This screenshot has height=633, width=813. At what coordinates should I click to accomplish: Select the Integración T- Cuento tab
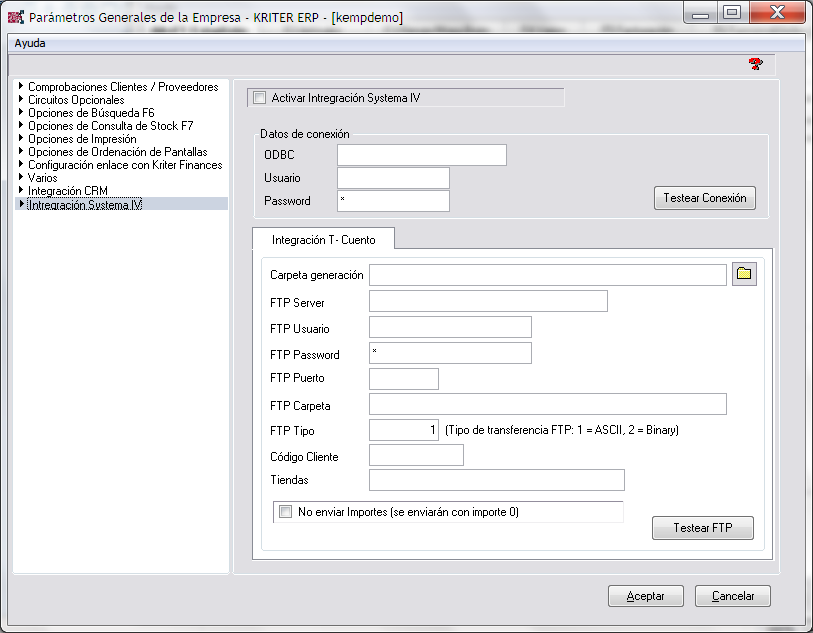(x=324, y=240)
